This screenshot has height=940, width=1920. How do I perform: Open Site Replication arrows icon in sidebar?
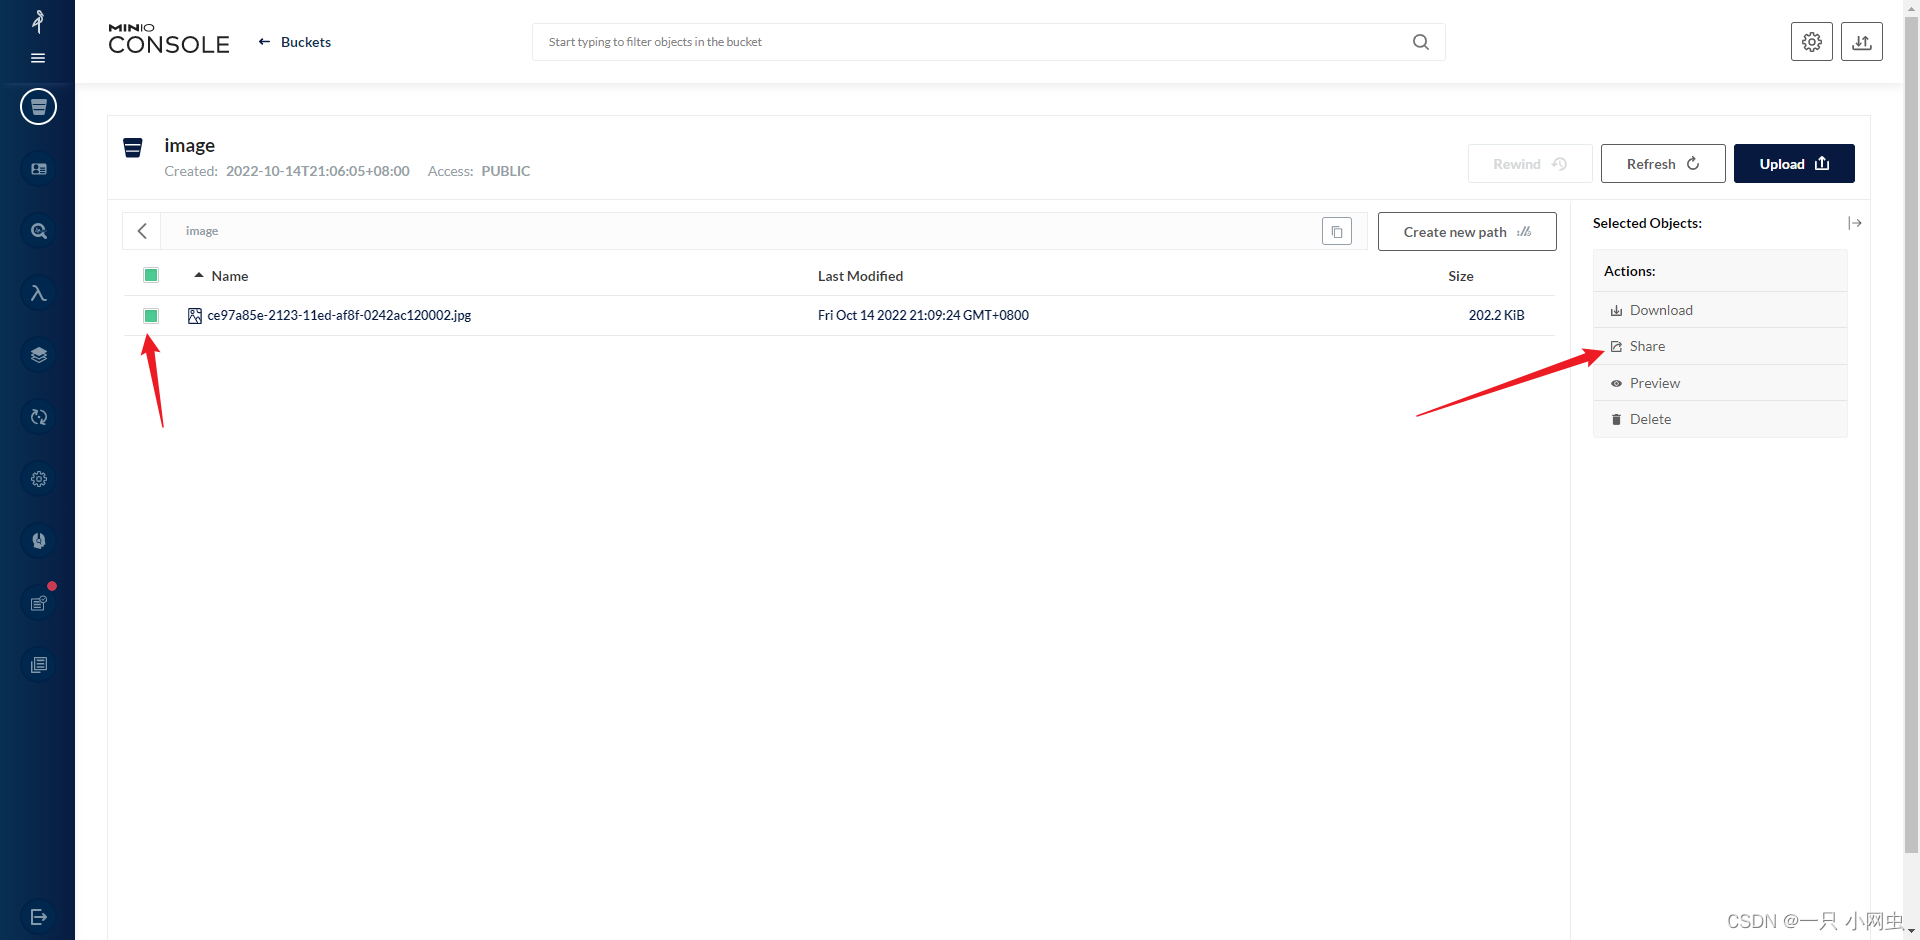pos(38,417)
